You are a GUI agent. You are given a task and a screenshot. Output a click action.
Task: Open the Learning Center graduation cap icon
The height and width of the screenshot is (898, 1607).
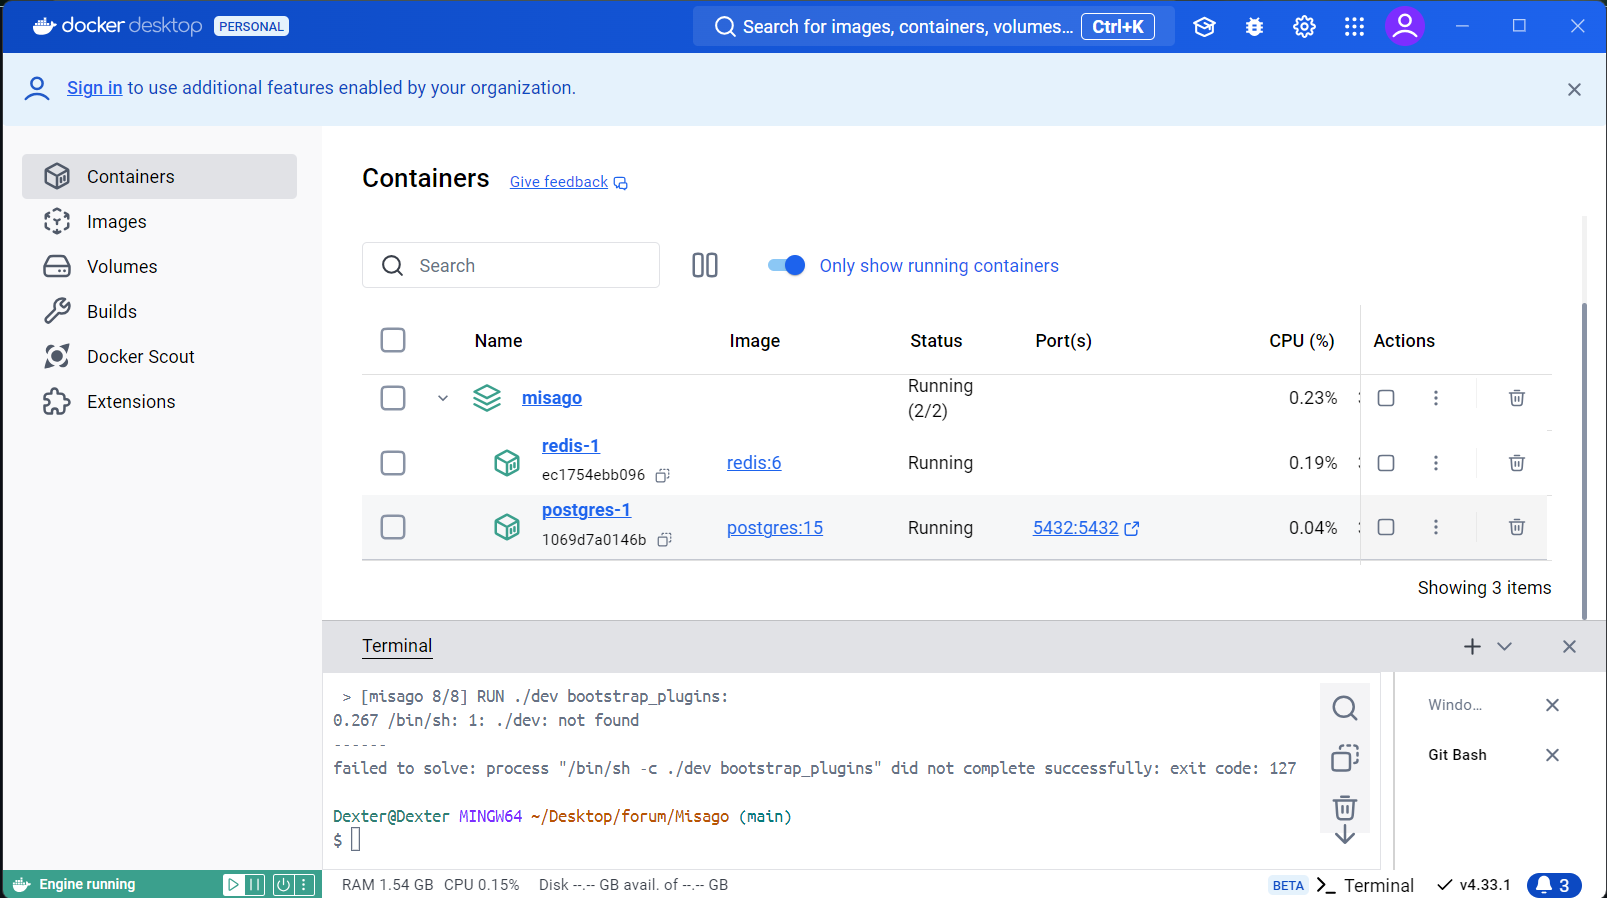click(x=1204, y=27)
